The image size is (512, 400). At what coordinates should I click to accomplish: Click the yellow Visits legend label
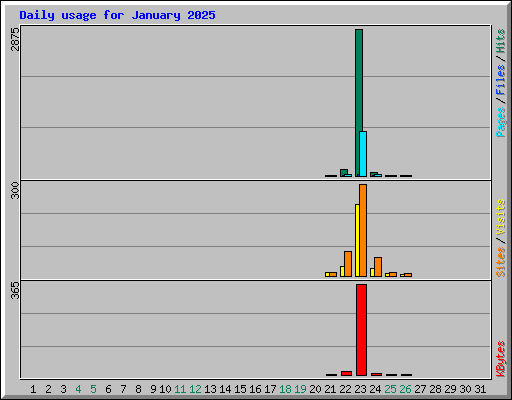(x=501, y=217)
